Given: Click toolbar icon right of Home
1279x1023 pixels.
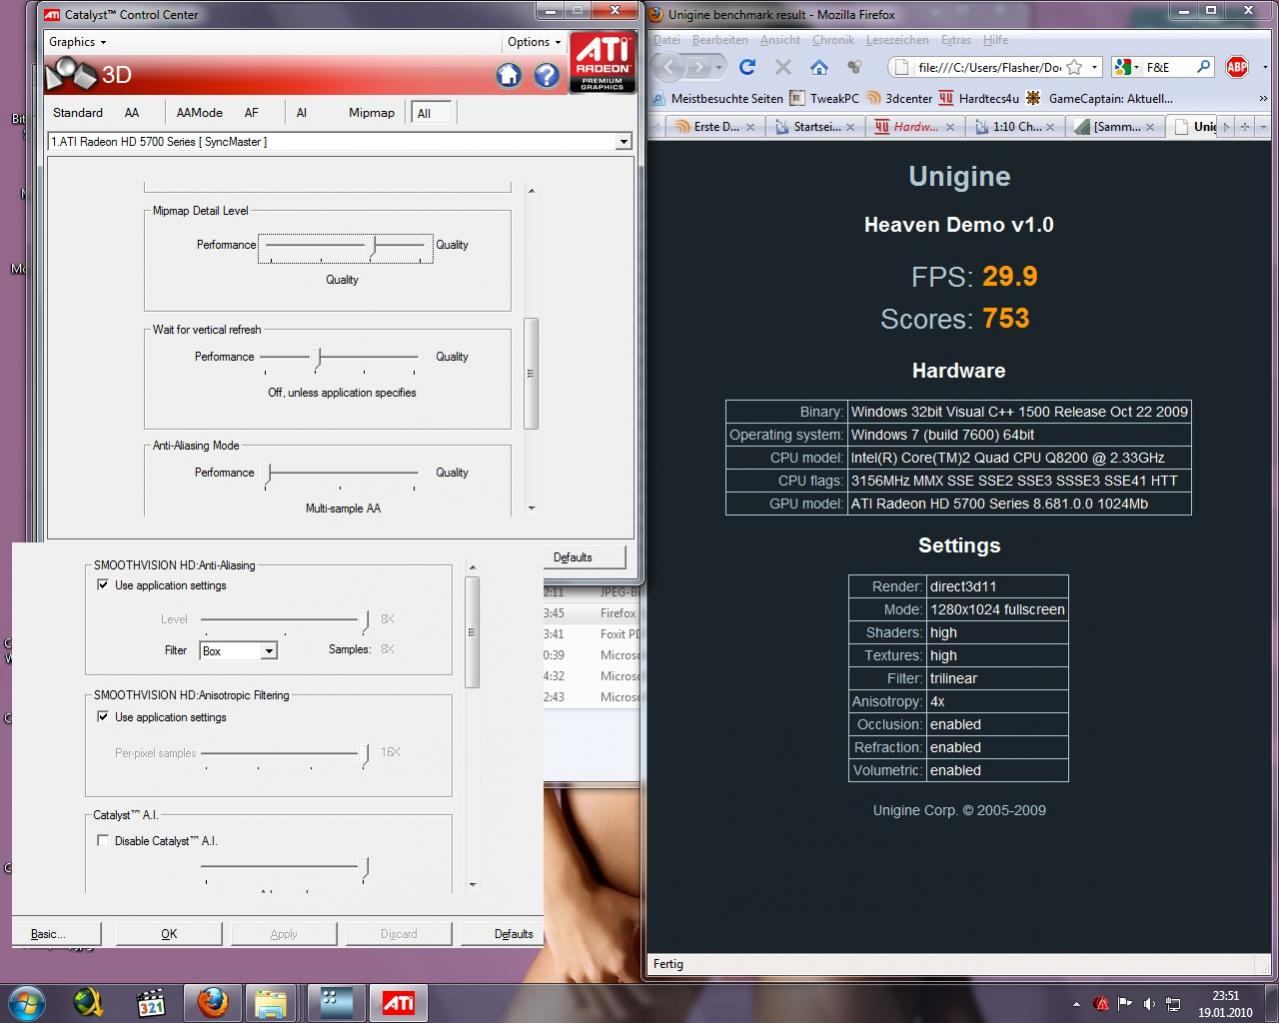Looking at the screenshot, I should click(x=854, y=67).
